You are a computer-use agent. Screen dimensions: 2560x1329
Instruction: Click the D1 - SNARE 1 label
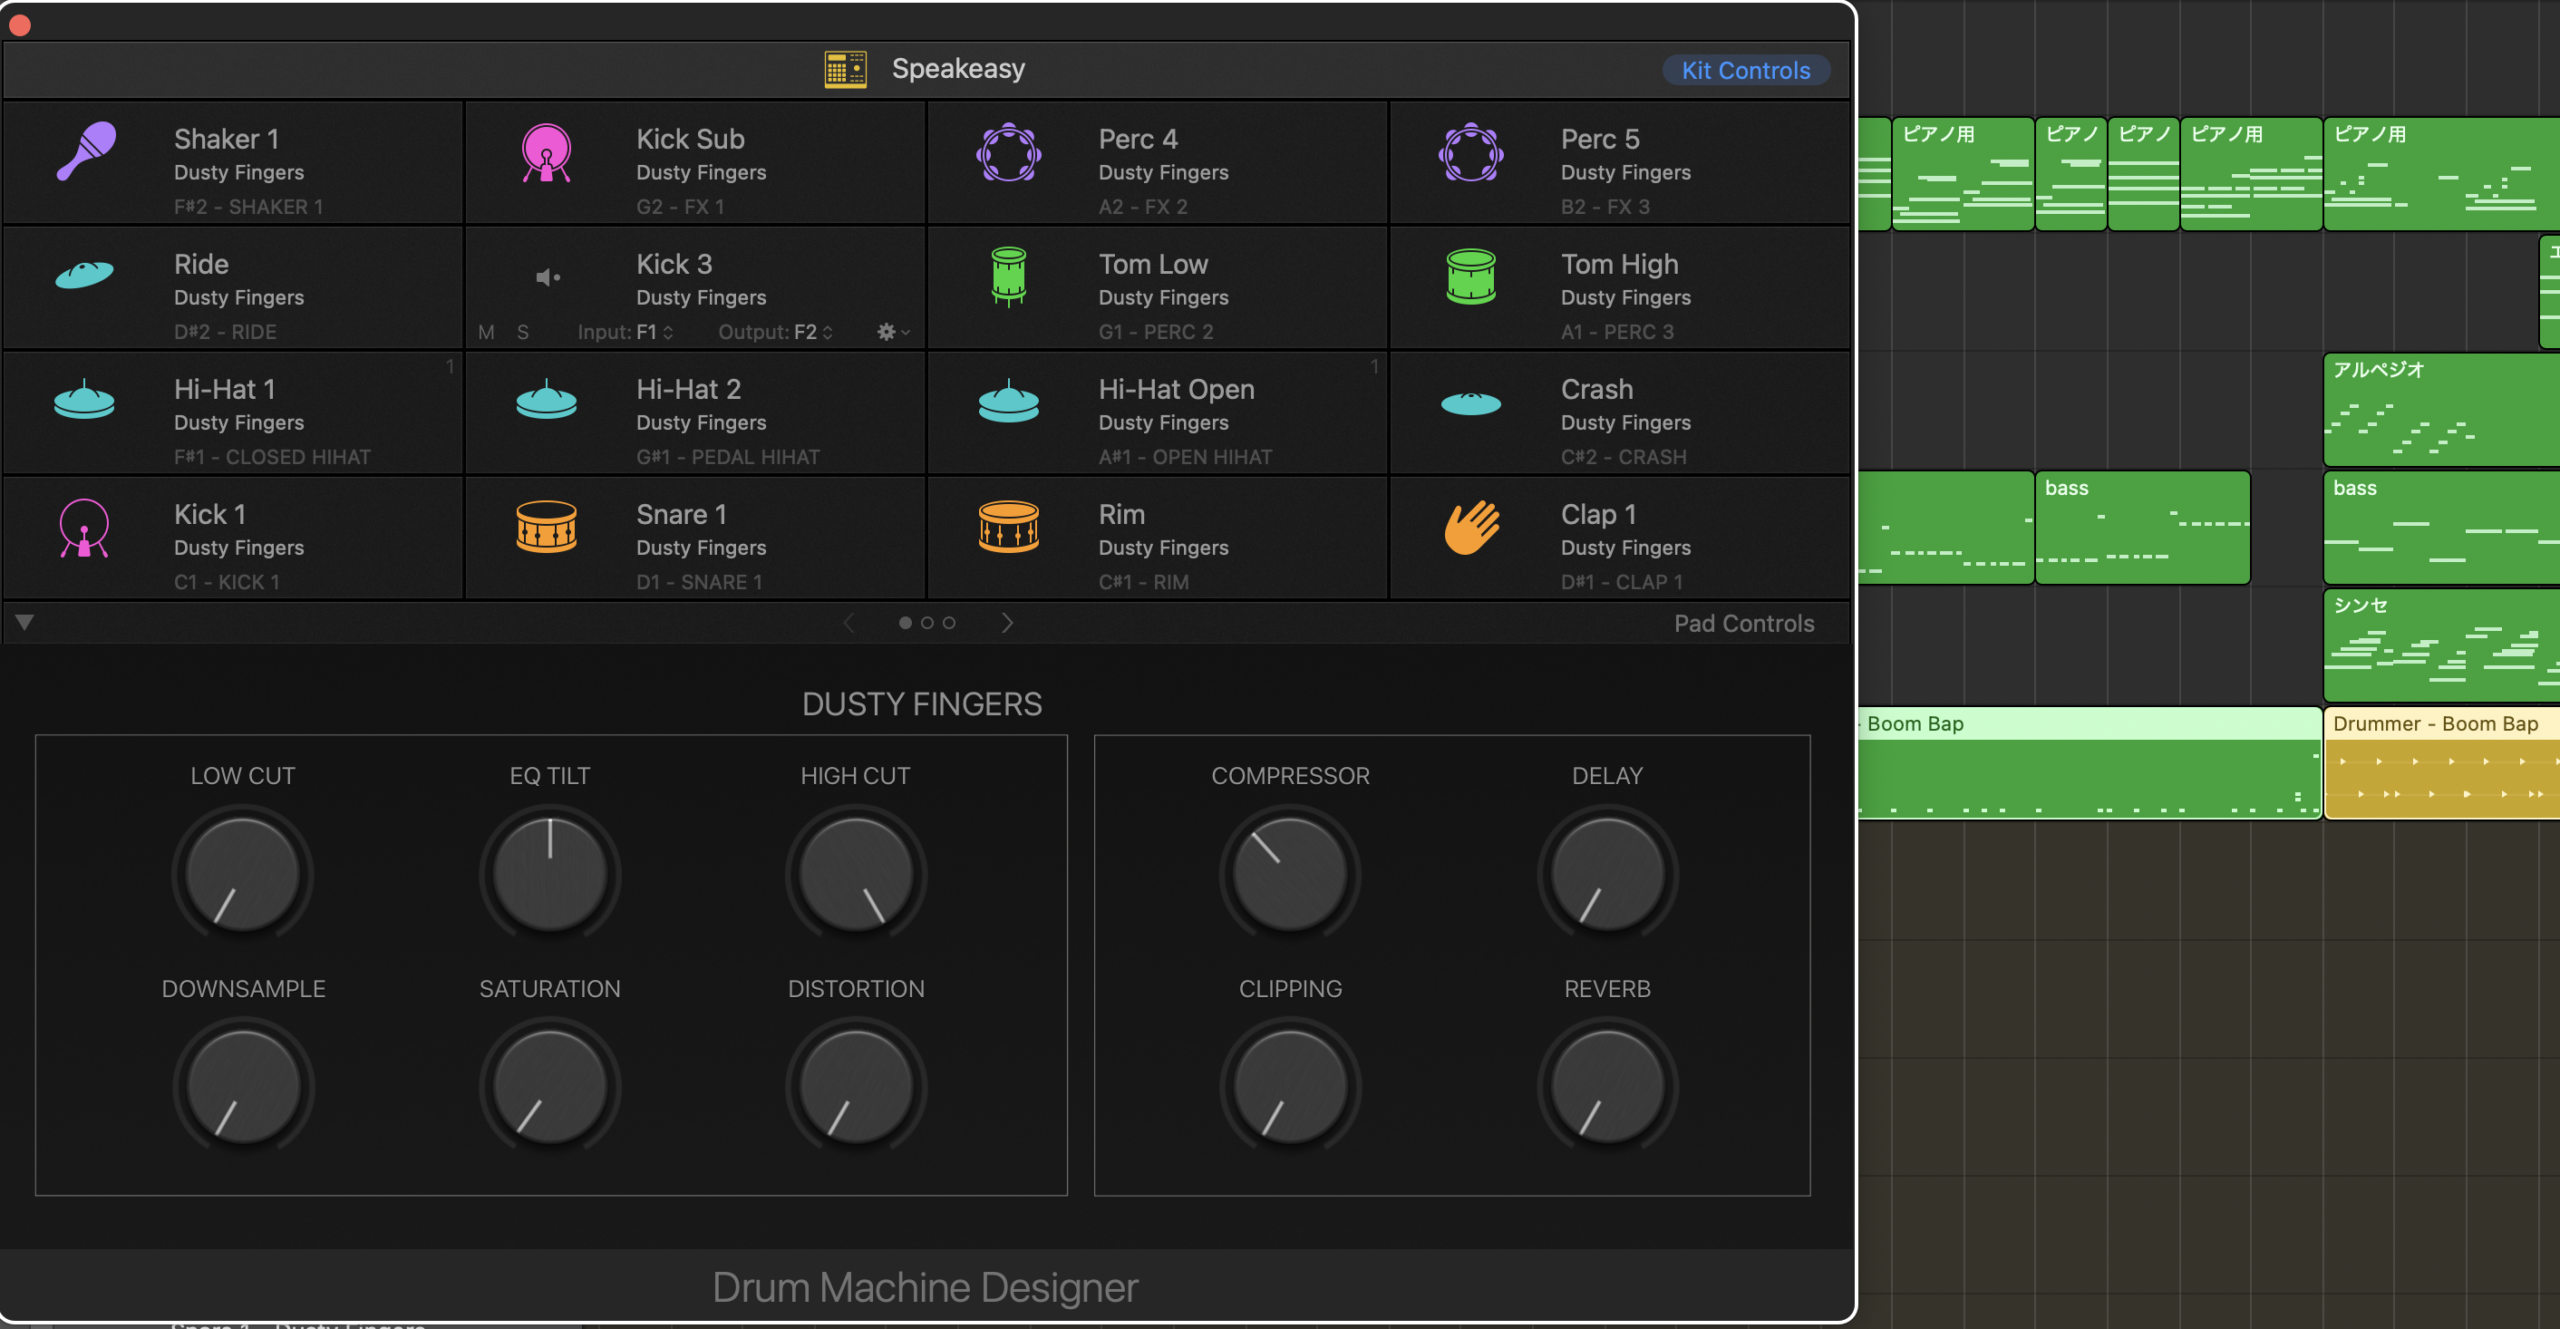[x=699, y=582]
